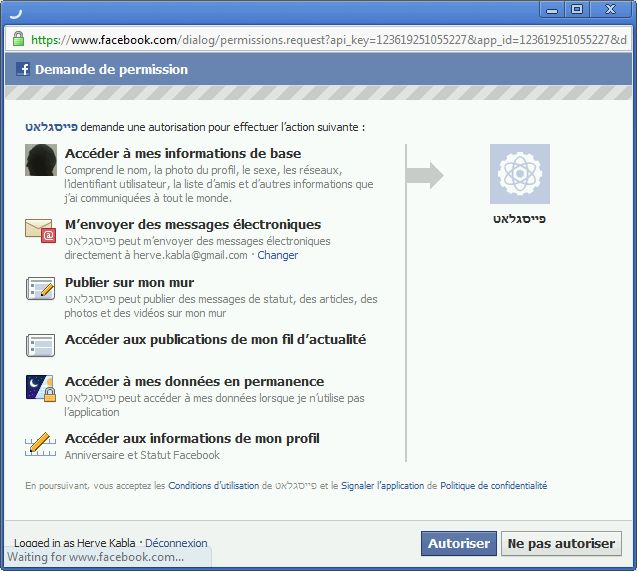Image resolution: width=637 pixels, height=571 pixels.
Task: Click Accéder aux publications de mon fil d'actualité
Action: pyautogui.click(x=216, y=340)
